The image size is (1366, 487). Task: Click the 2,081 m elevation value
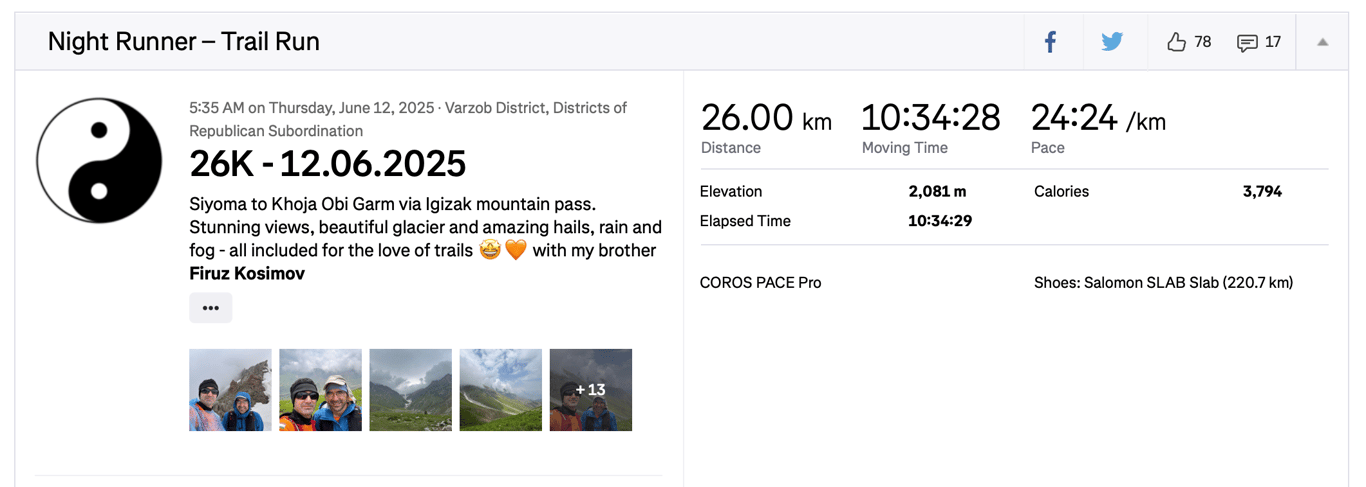point(937,191)
